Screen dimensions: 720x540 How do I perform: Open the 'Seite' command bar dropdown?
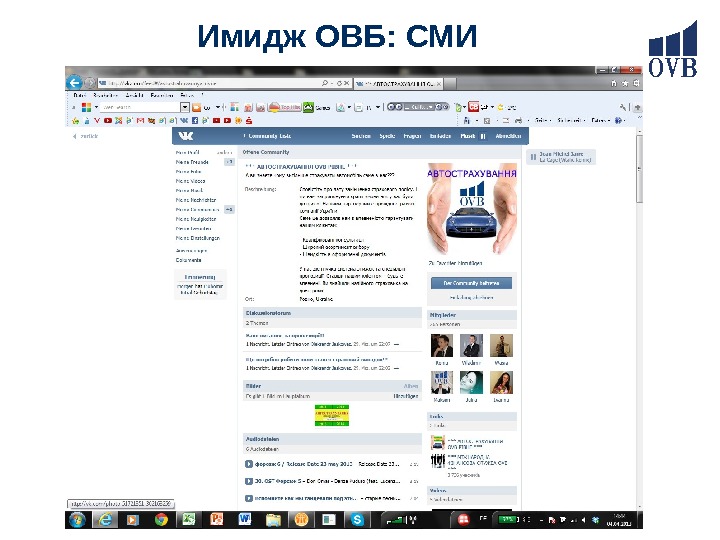[x=543, y=120]
